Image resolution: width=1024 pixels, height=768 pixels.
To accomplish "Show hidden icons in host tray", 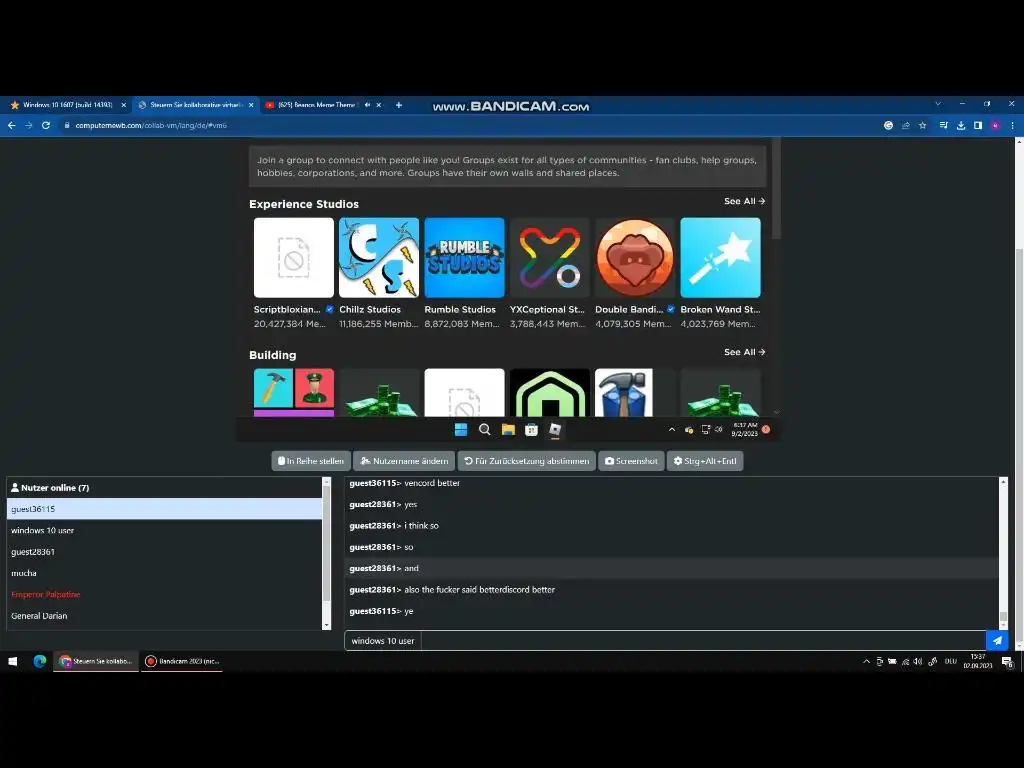I will point(867,662).
